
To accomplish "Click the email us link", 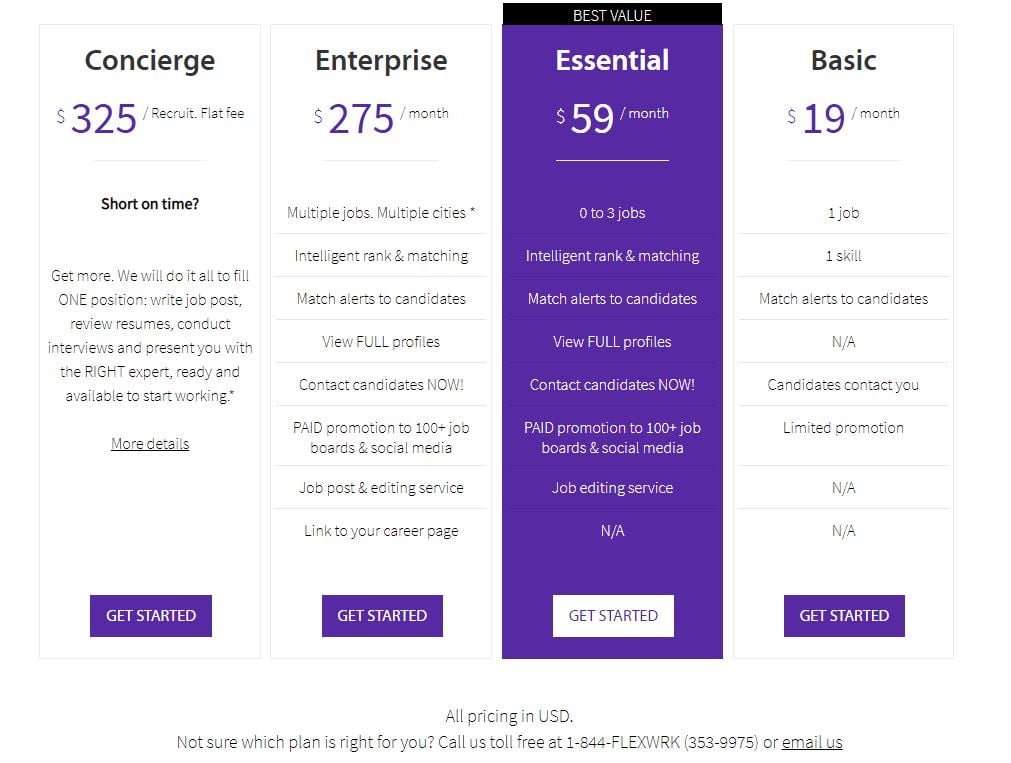I will (x=812, y=742).
